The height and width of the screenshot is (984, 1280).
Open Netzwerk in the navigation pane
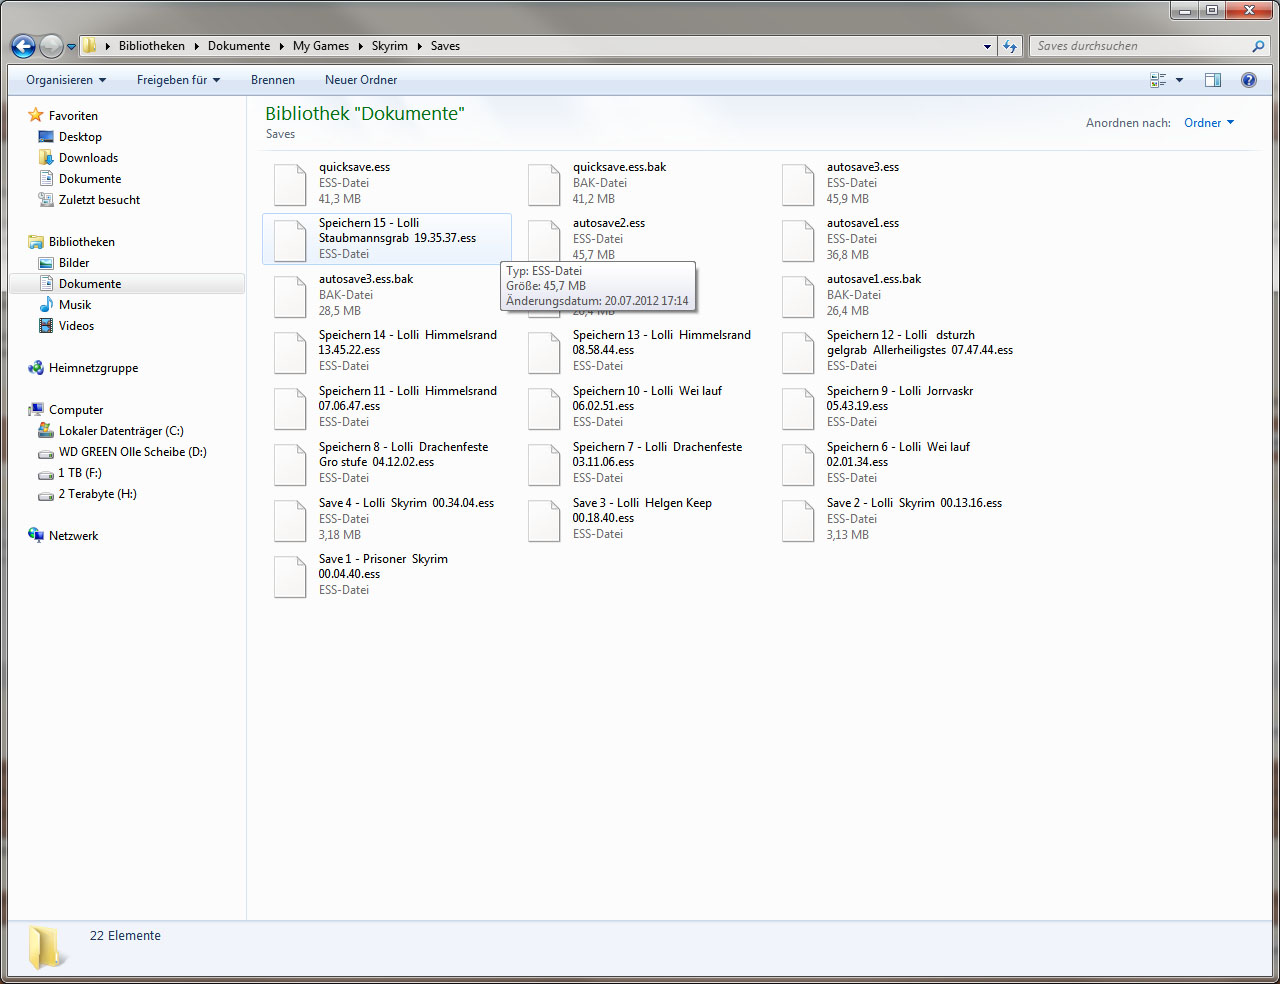[x=73, y=536]
